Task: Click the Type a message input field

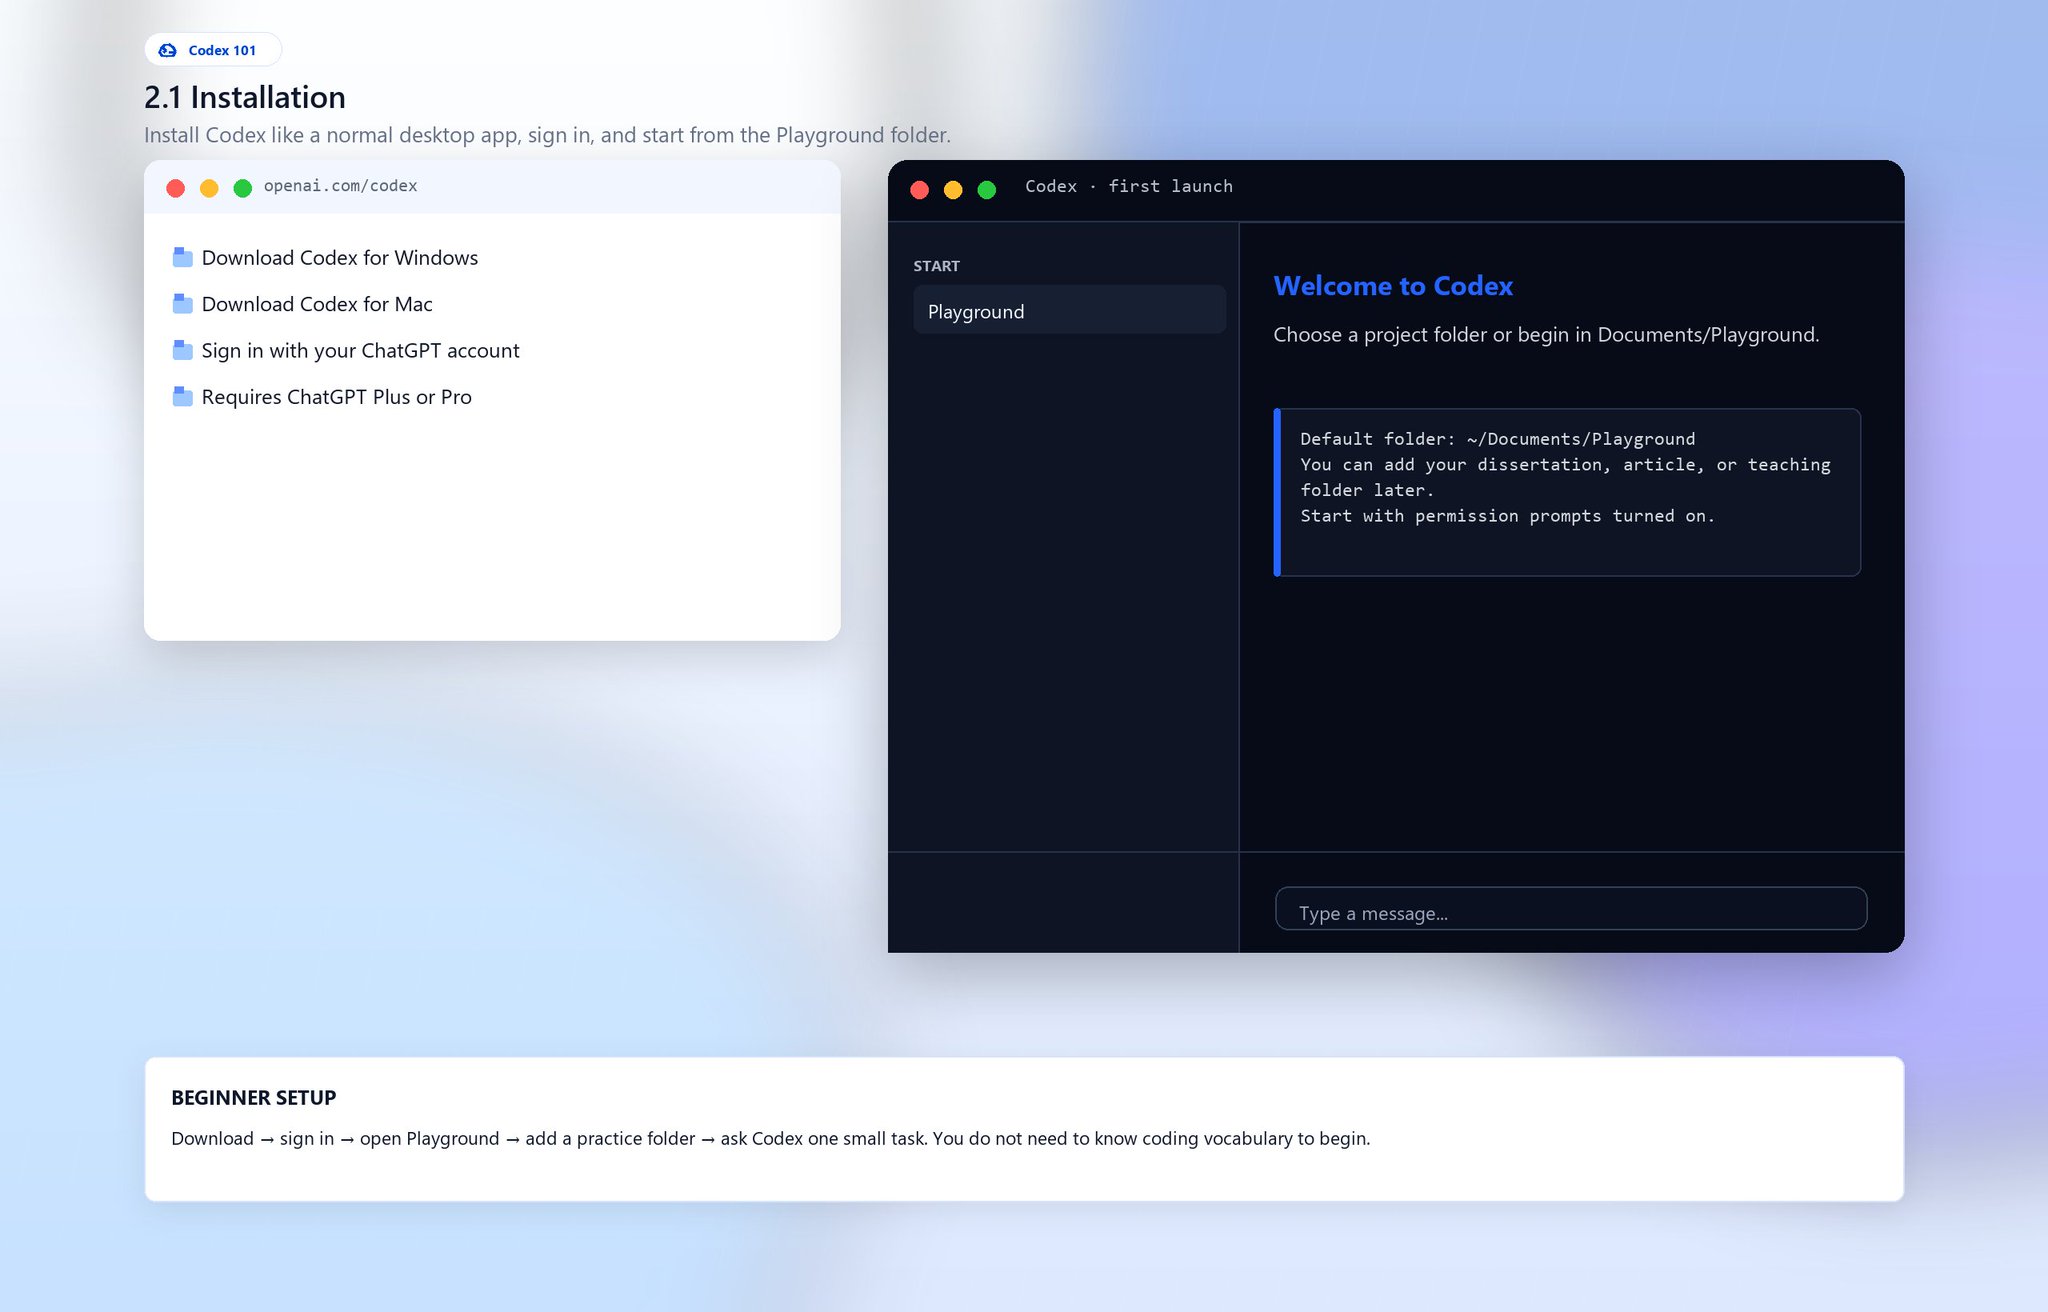Action: coord(1570,909)
